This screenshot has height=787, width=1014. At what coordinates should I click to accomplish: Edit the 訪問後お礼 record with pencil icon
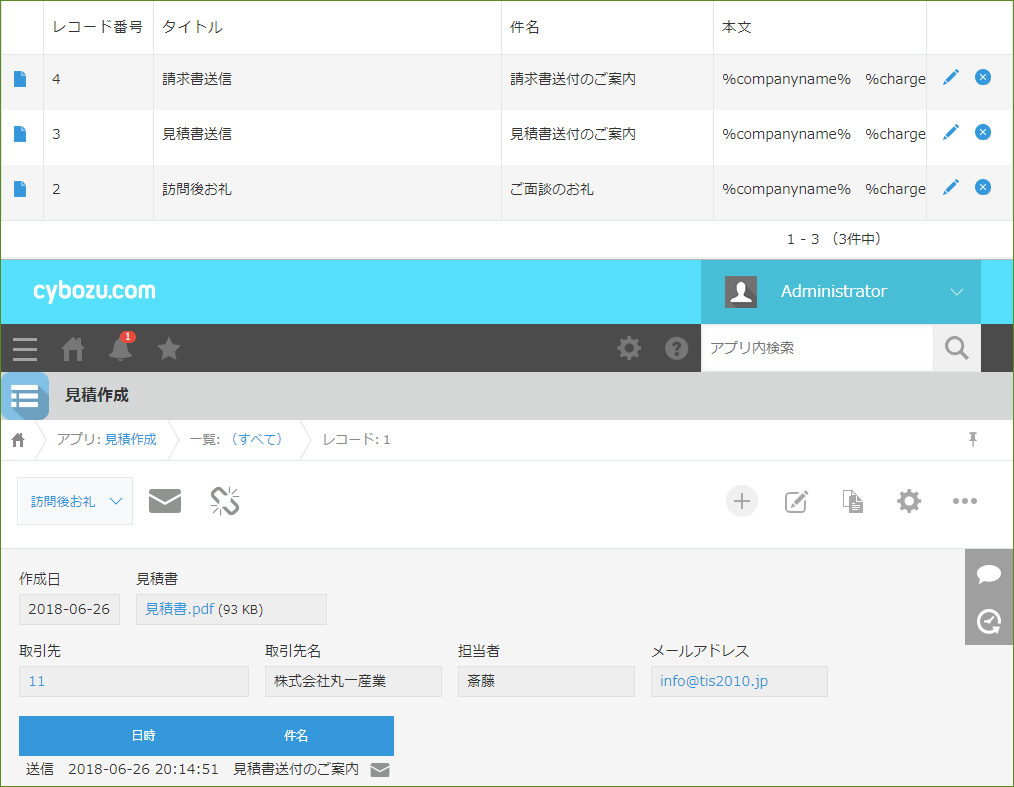[951, 188]
